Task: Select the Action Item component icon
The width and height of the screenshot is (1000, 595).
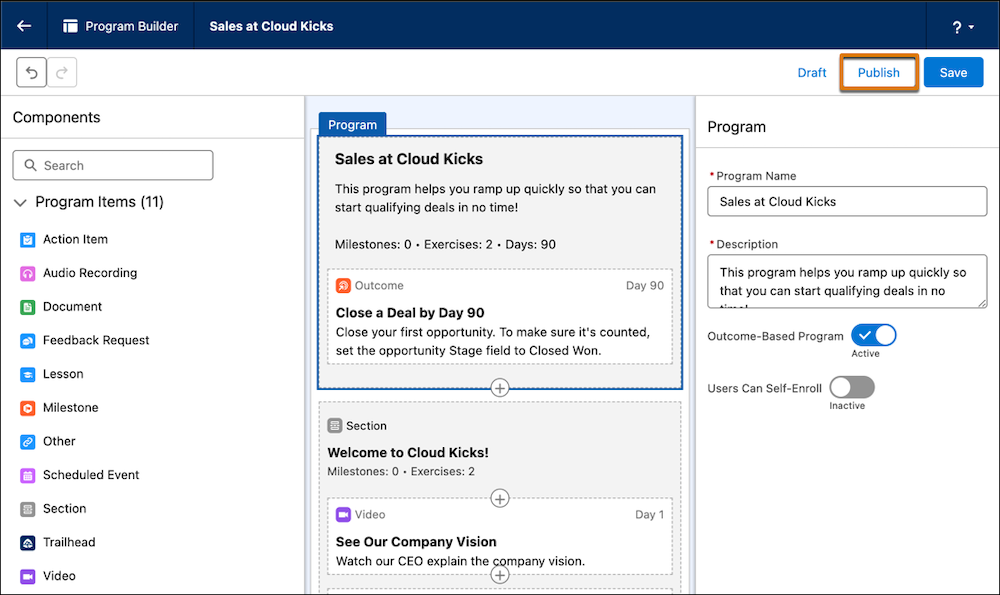Action: [27, 240]
